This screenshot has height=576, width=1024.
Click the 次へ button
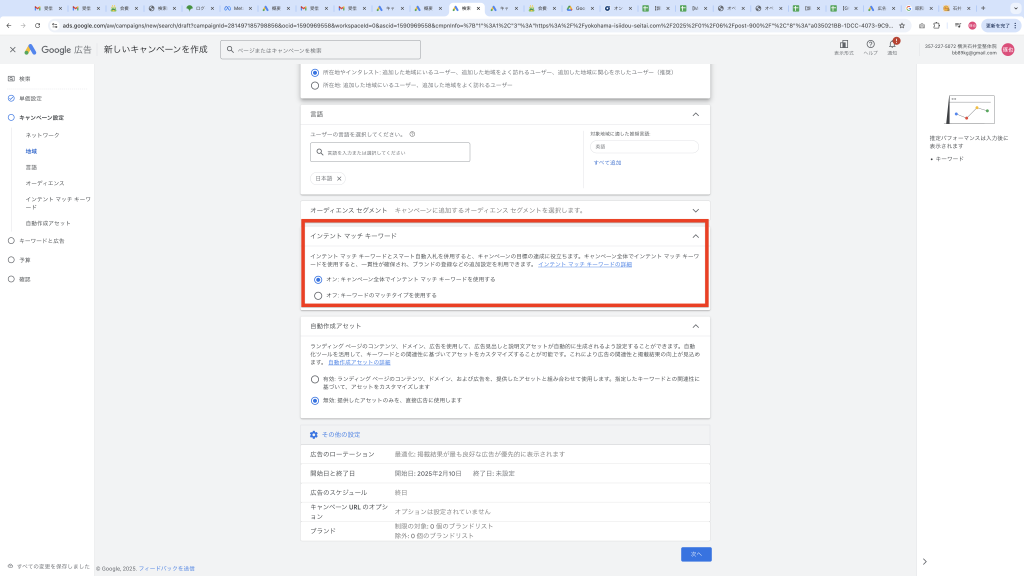click(695, 554)
